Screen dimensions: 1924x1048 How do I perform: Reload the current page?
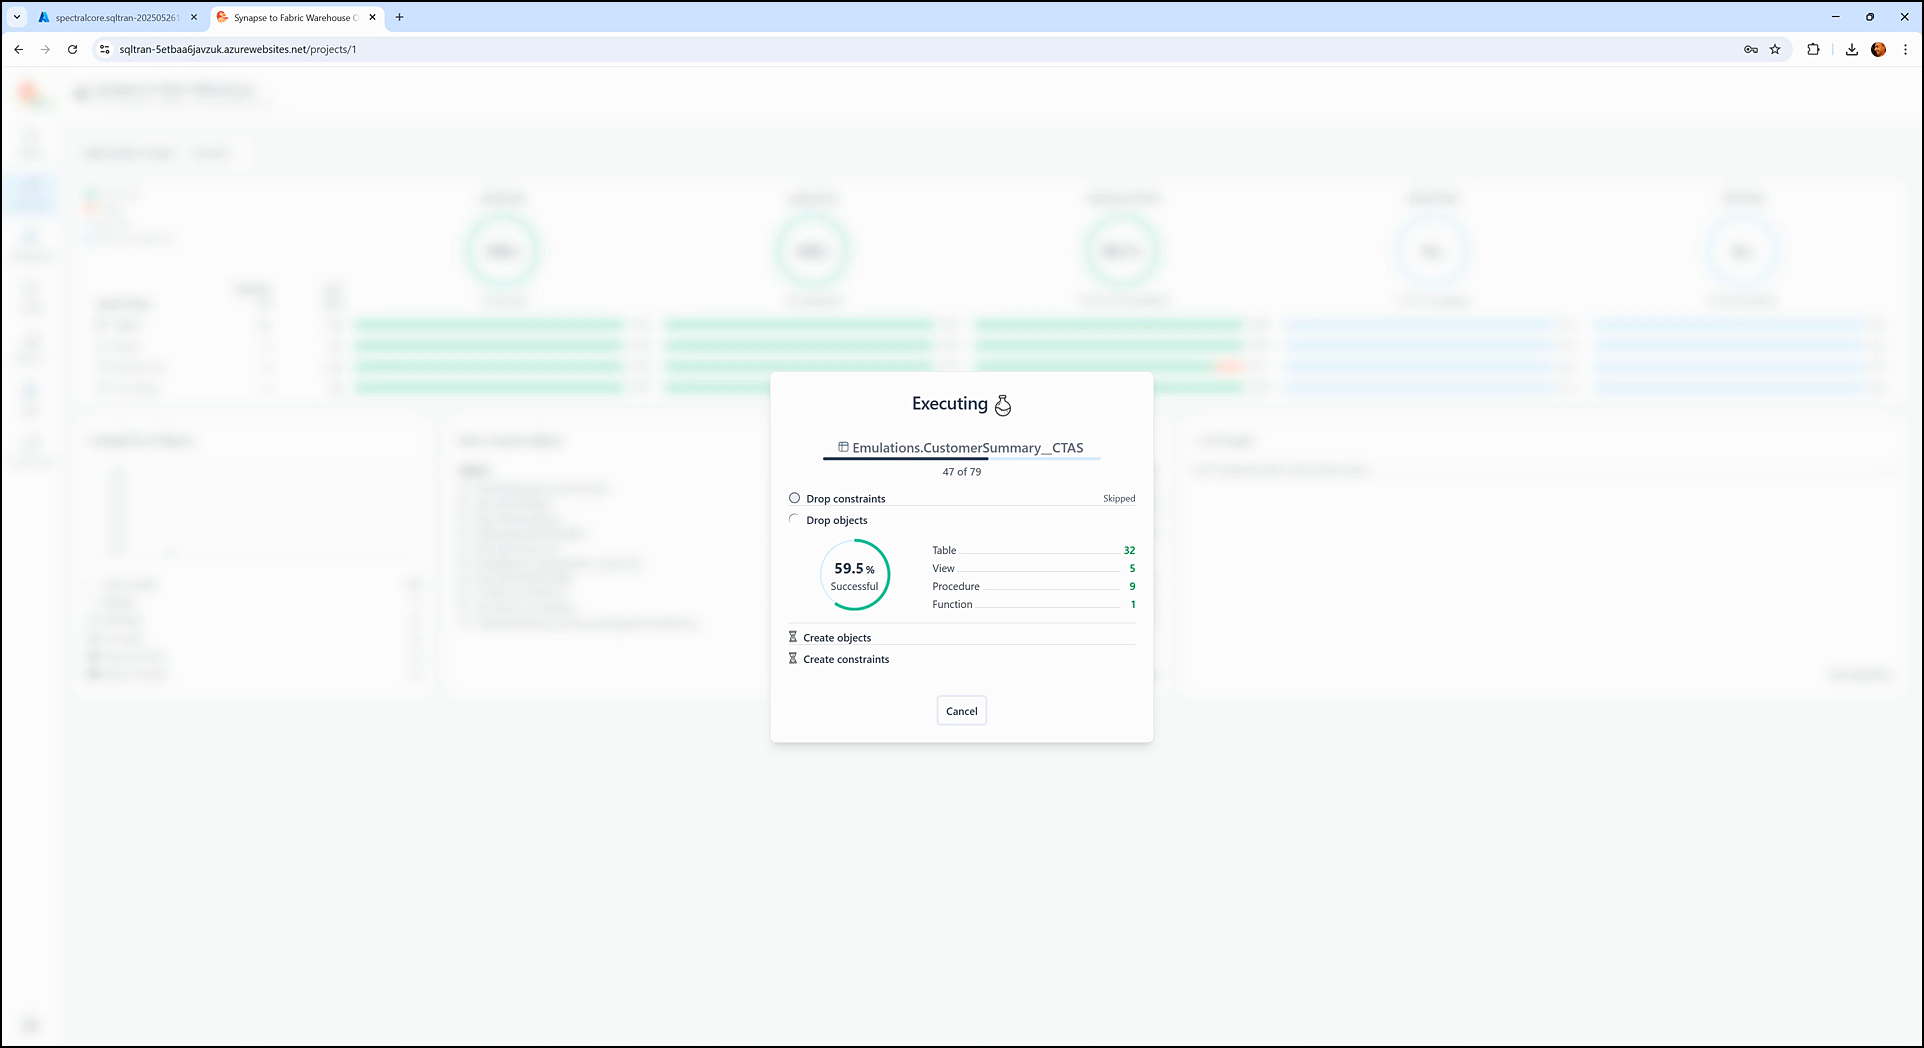(x=72, y=49)
